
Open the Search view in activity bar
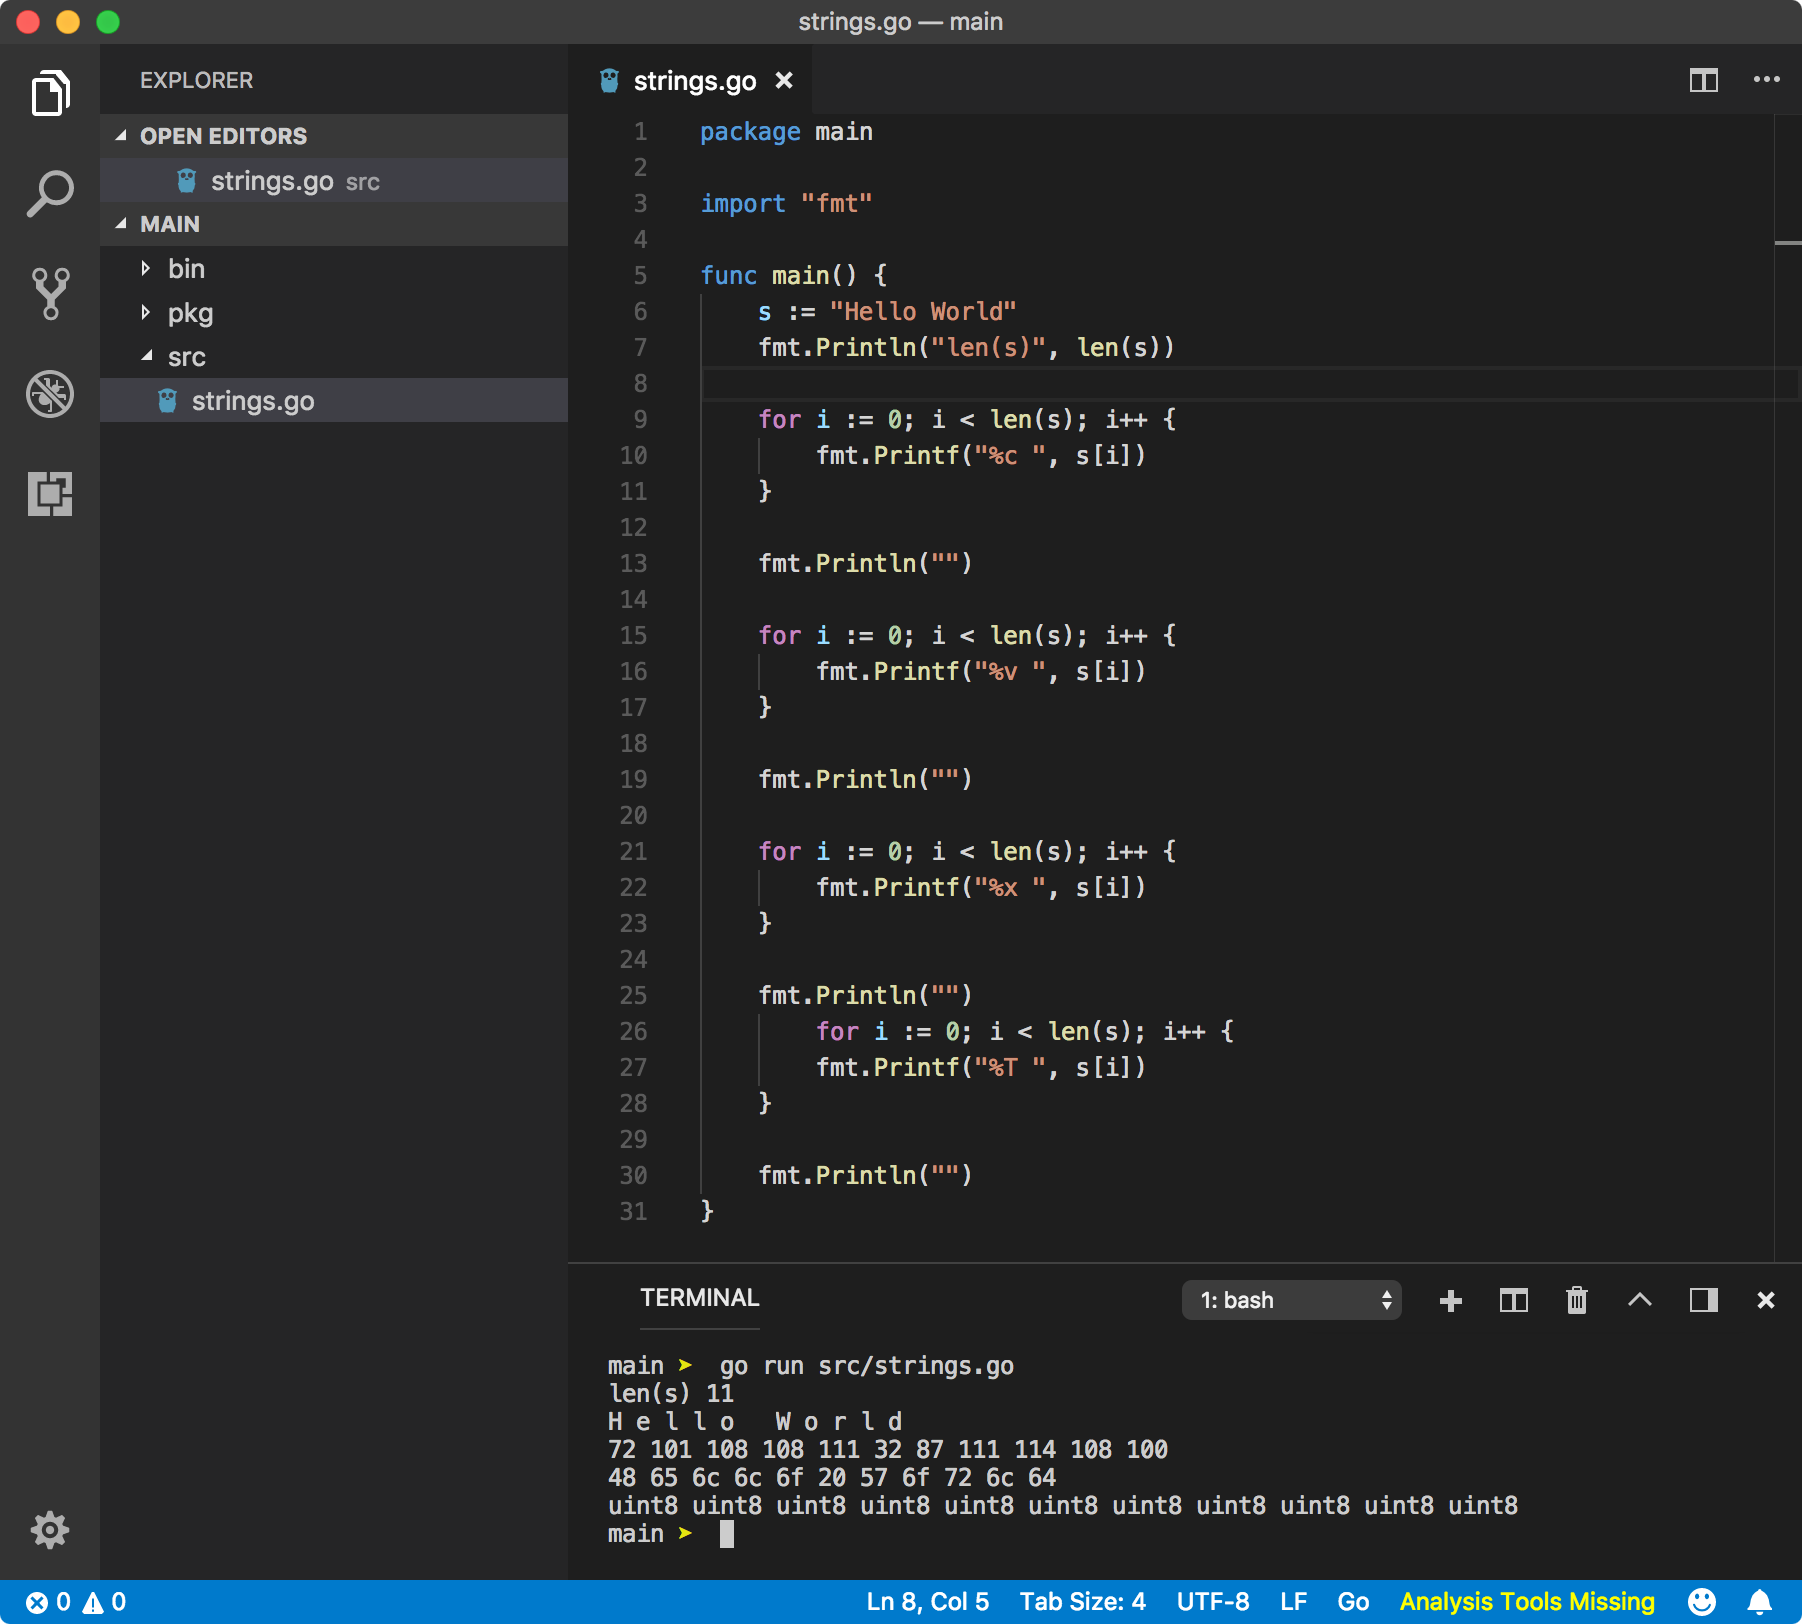tap(50, 191)
